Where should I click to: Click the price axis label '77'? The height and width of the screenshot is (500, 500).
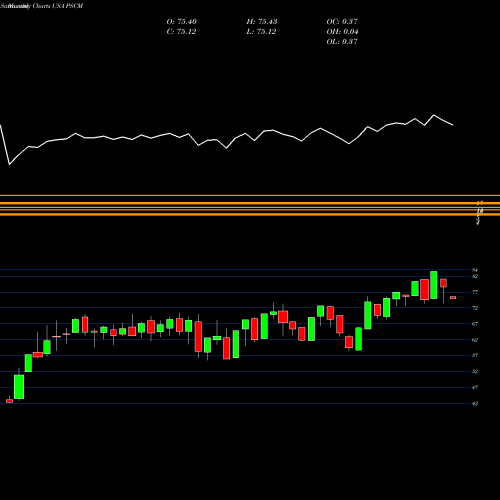475,292
